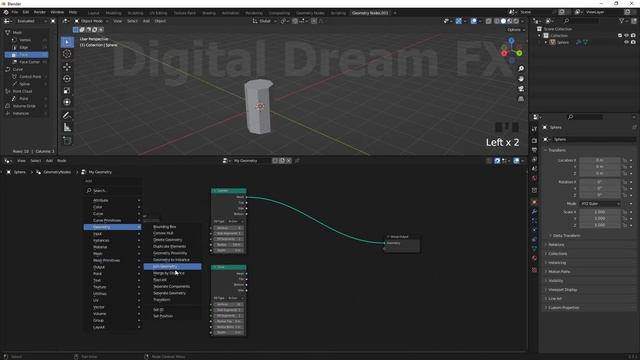
Task: Collapse the Collection in outliner
Action: click(x=540, y=36)
